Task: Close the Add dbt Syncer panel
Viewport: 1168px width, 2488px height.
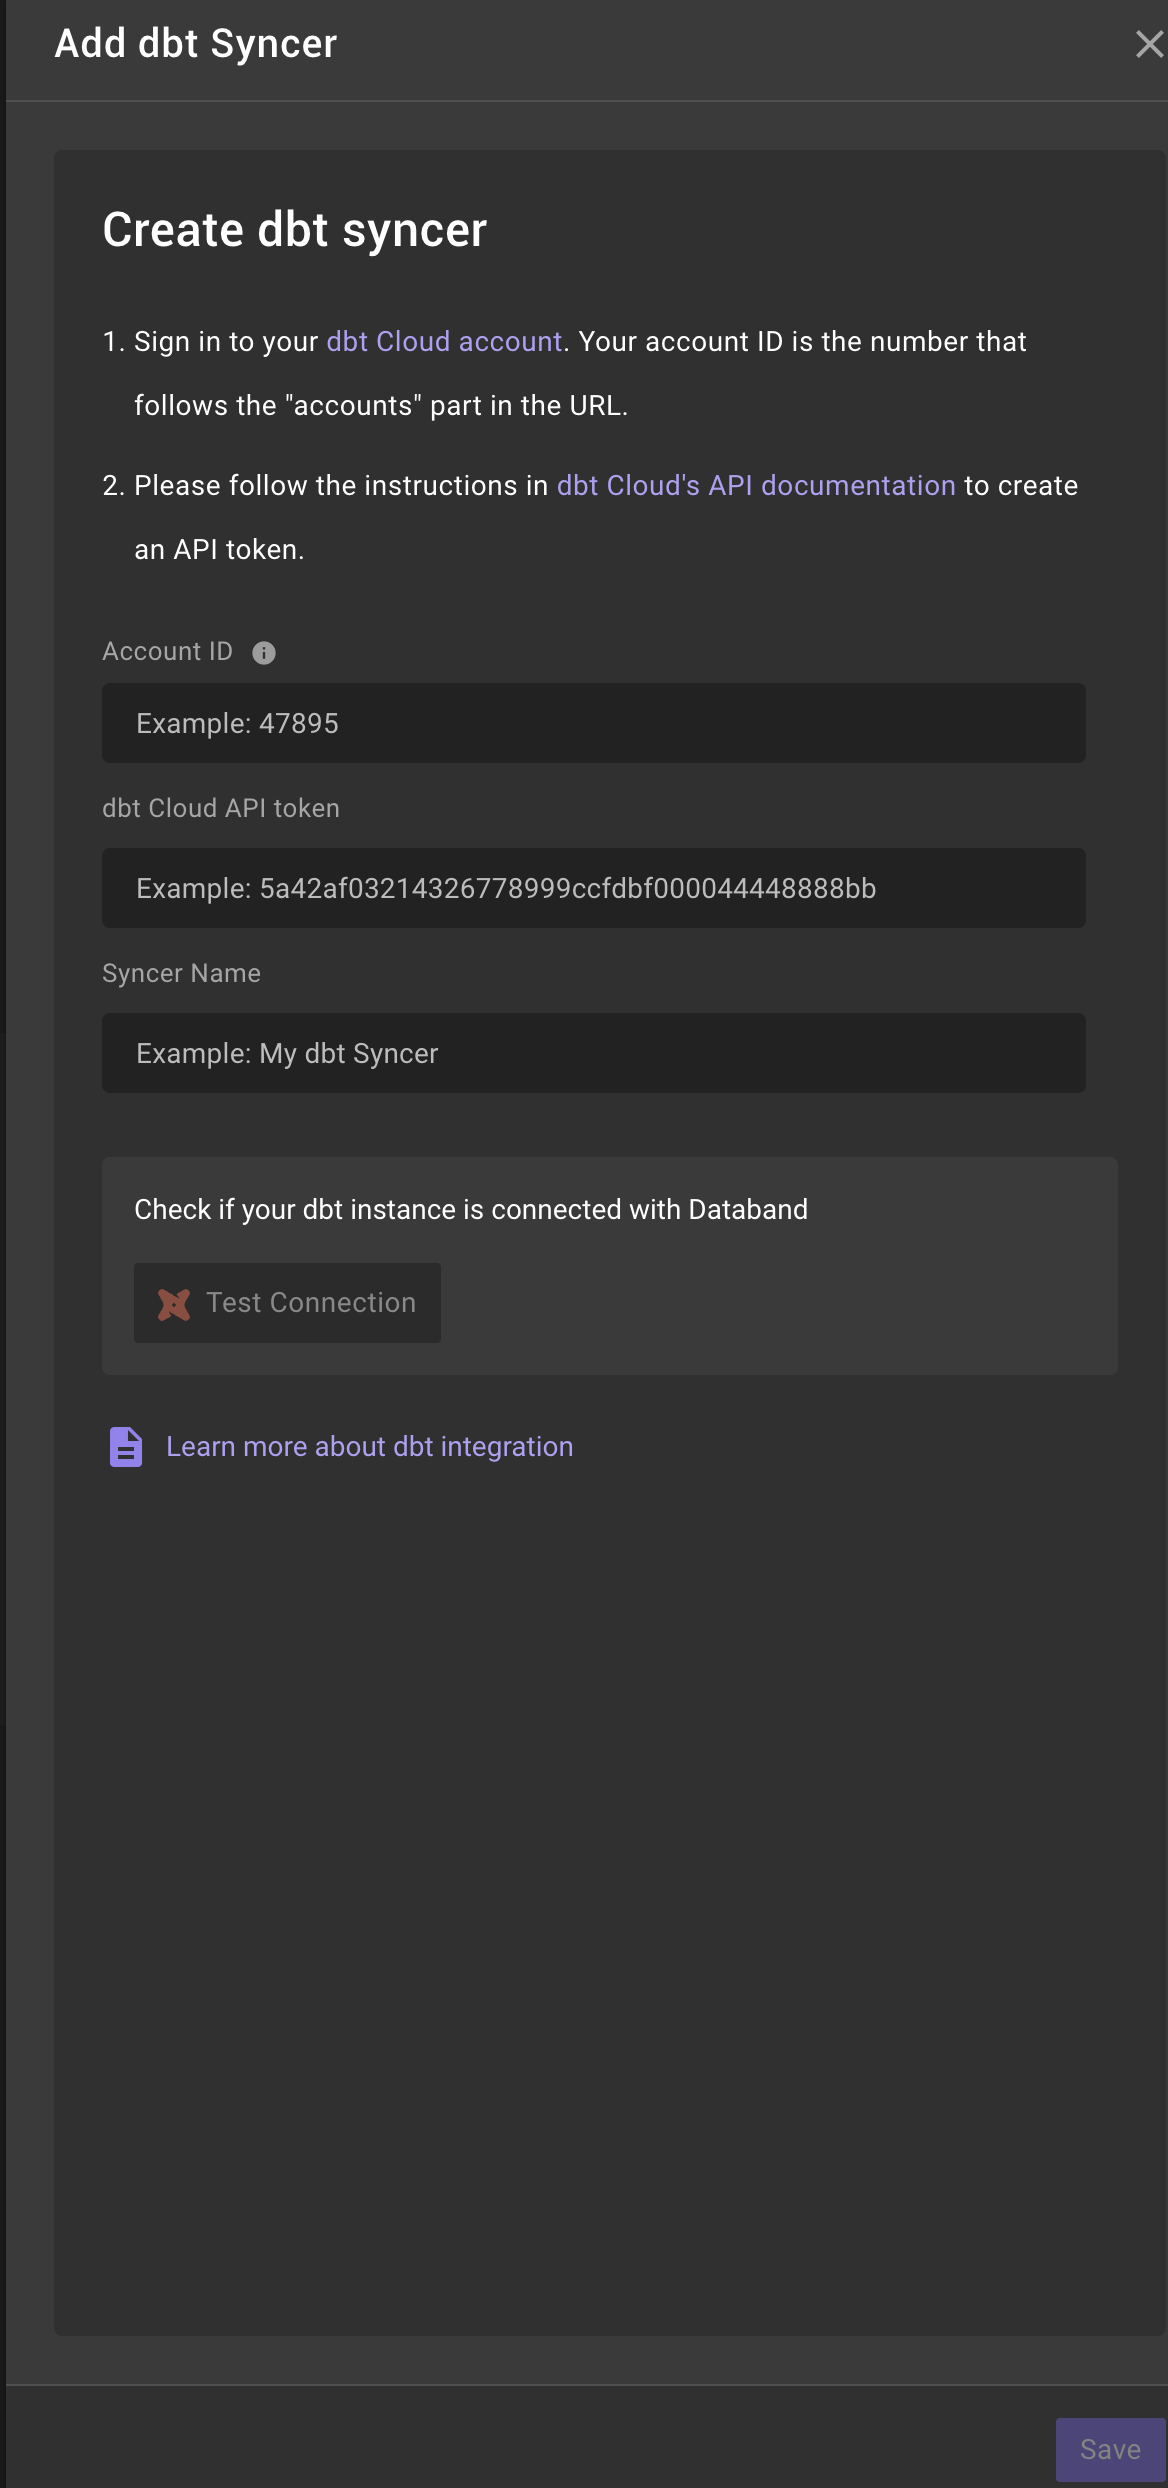Action: coord(1149,44)
